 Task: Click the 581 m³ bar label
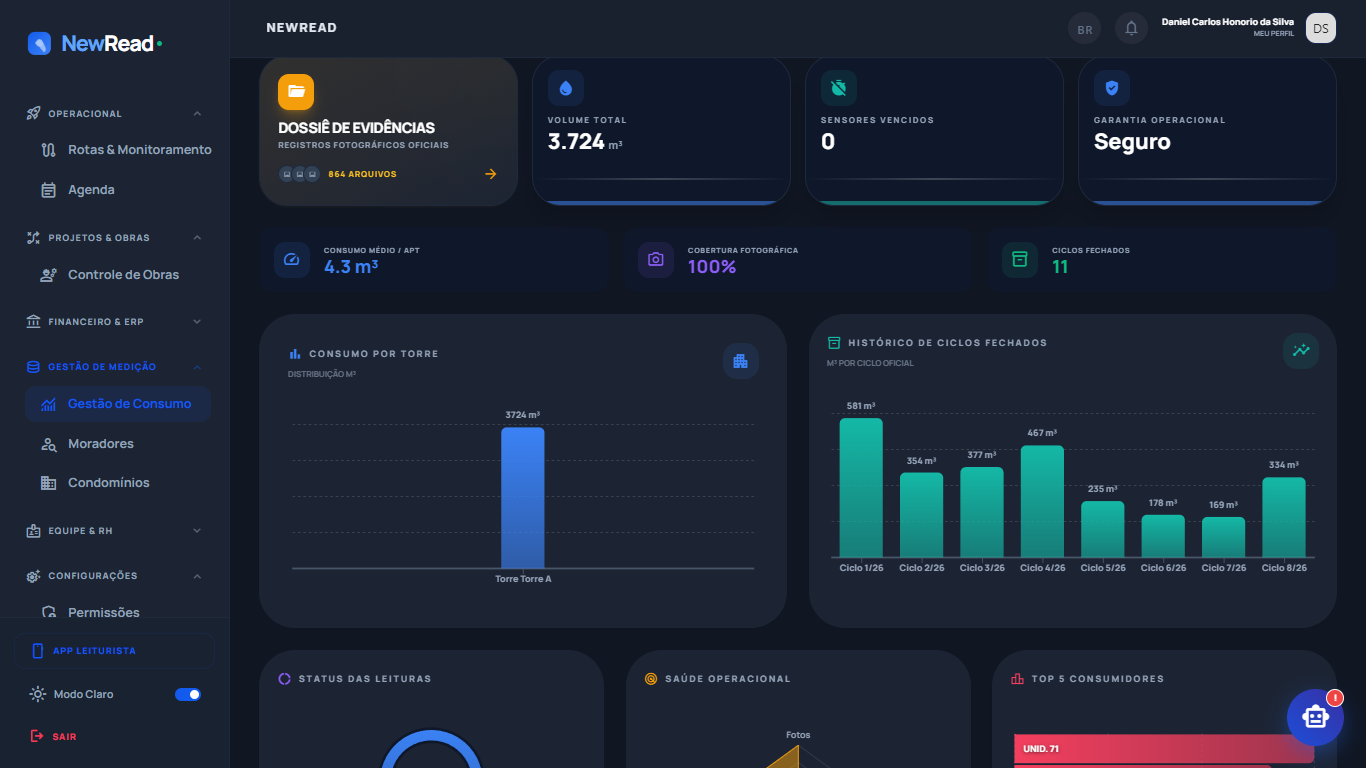861,406
